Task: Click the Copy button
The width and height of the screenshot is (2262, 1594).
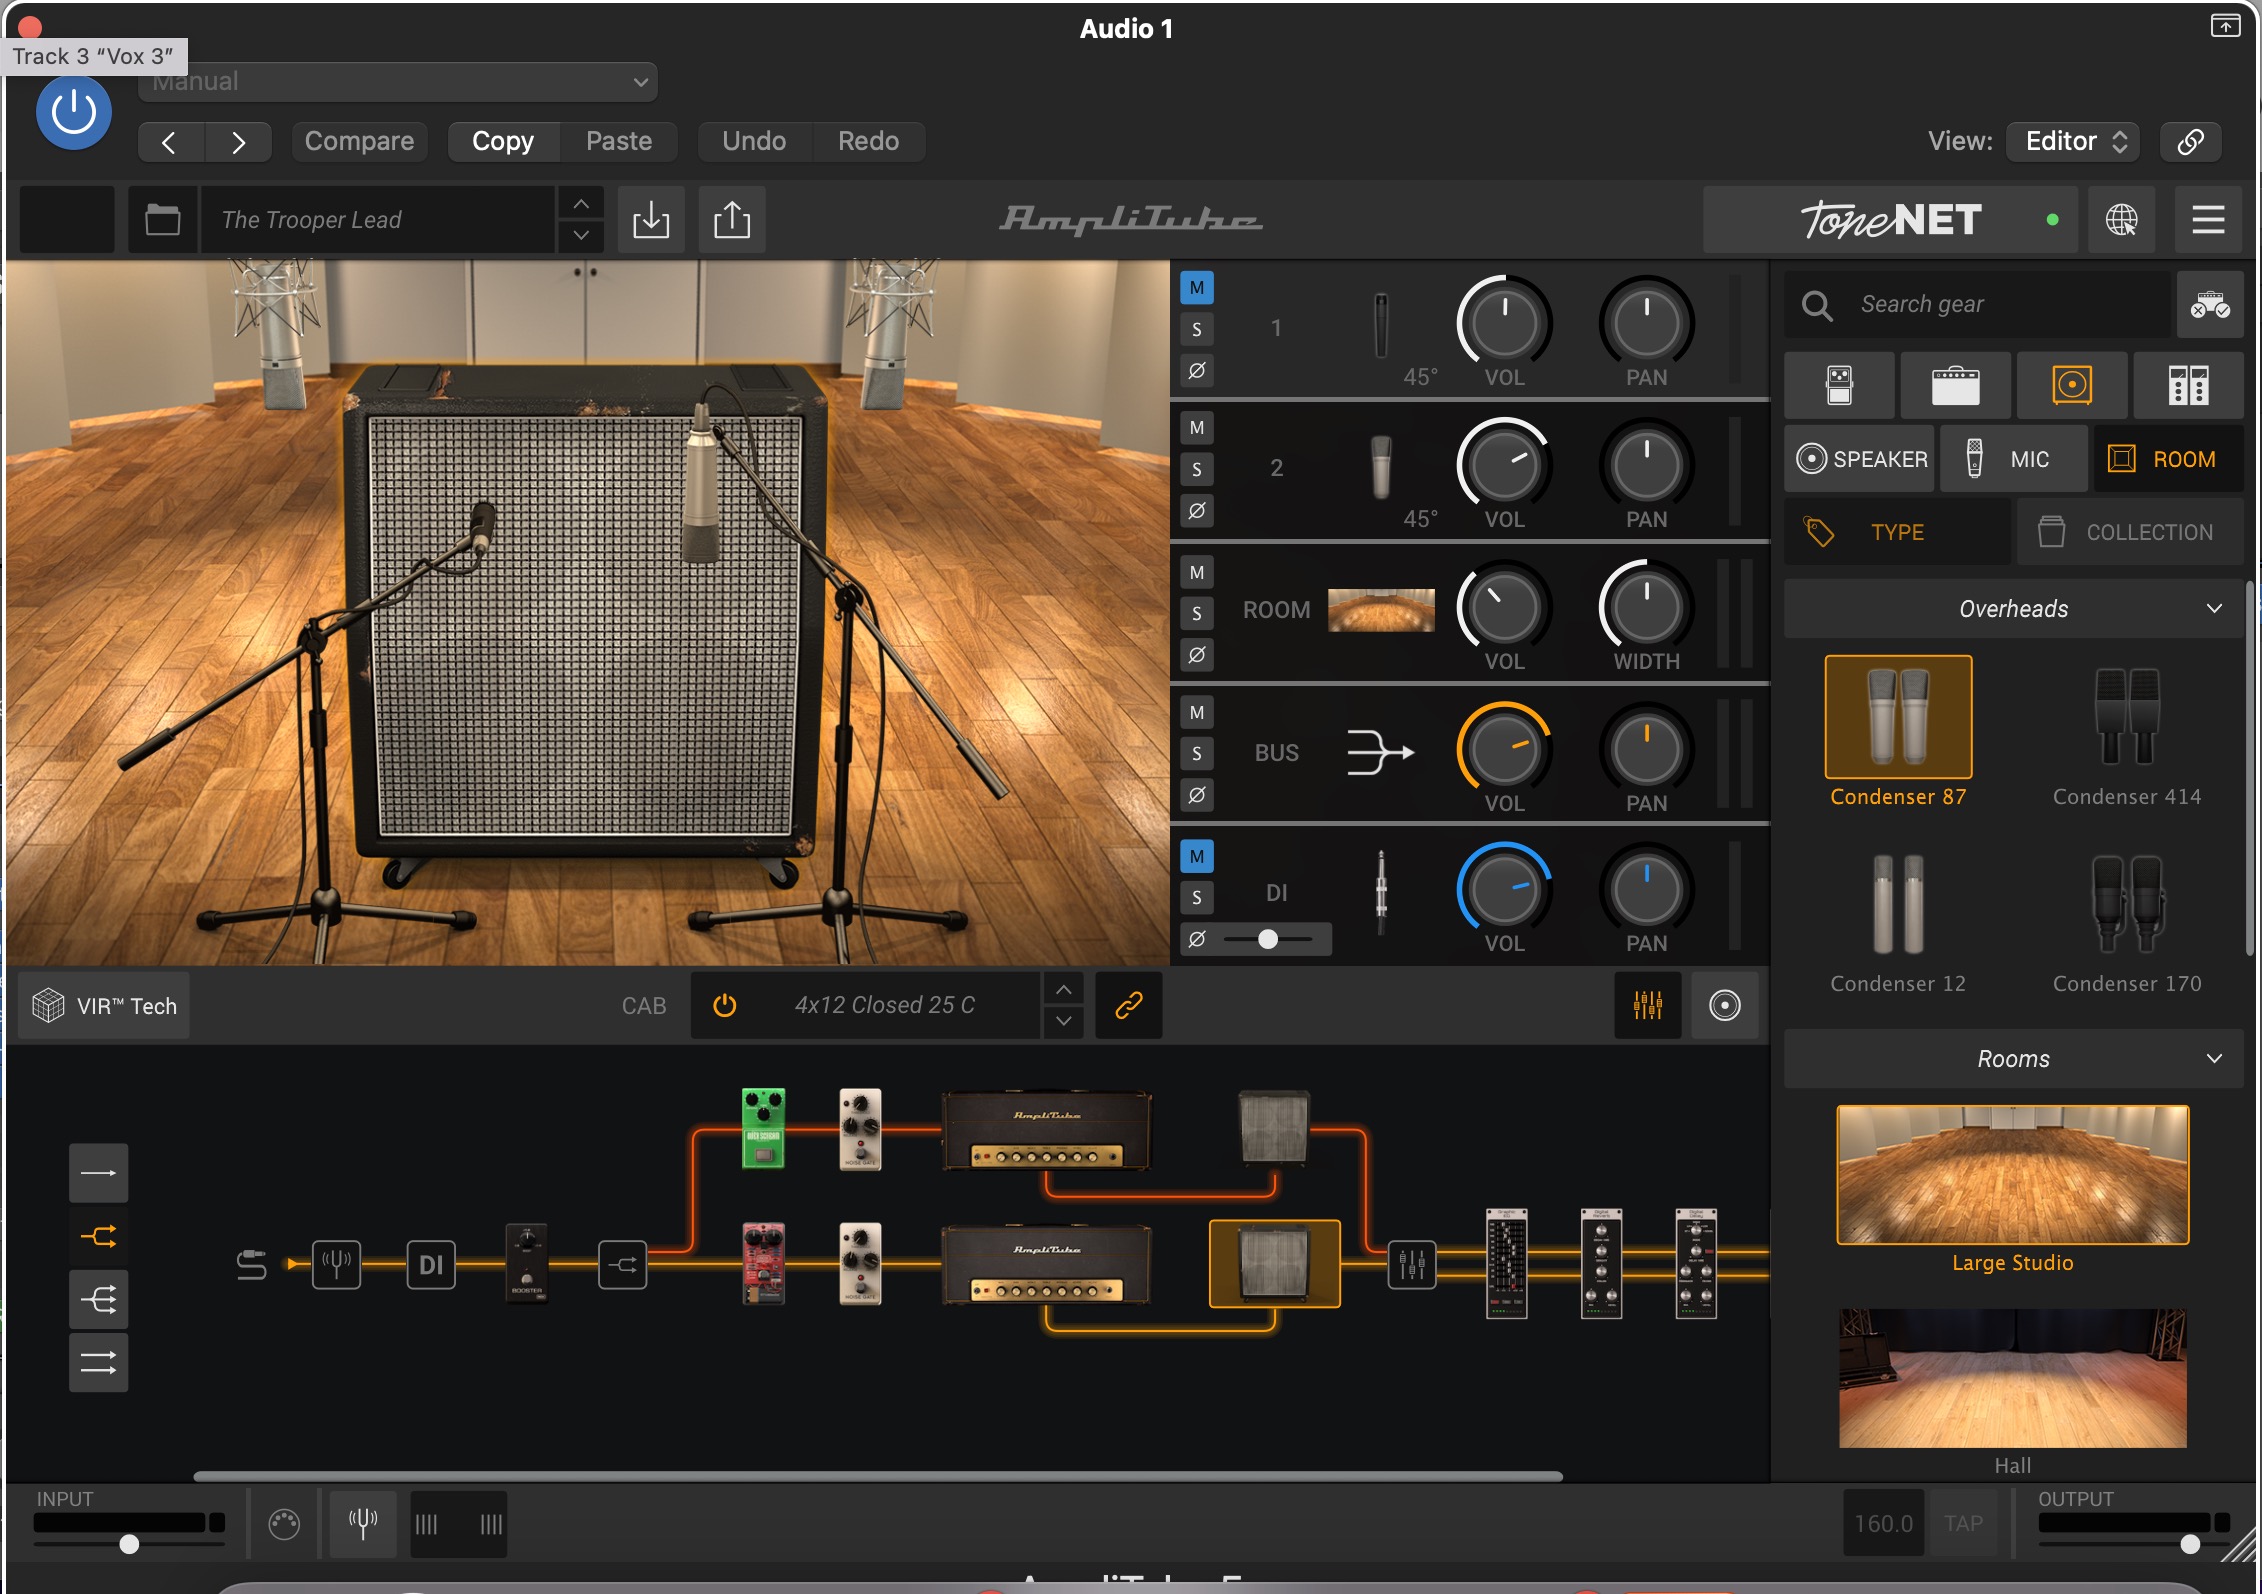Action: coord(503,141)
